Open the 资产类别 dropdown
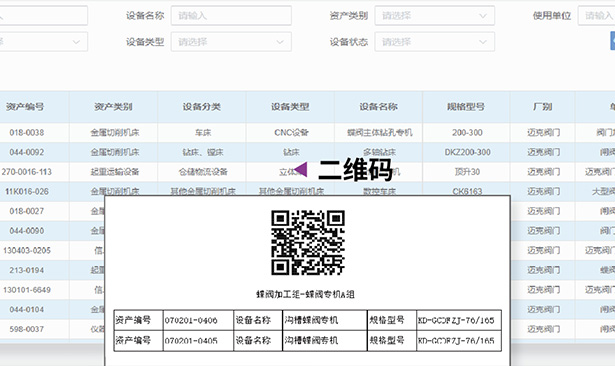The image size is (615, 366). (x=434, y=16)
